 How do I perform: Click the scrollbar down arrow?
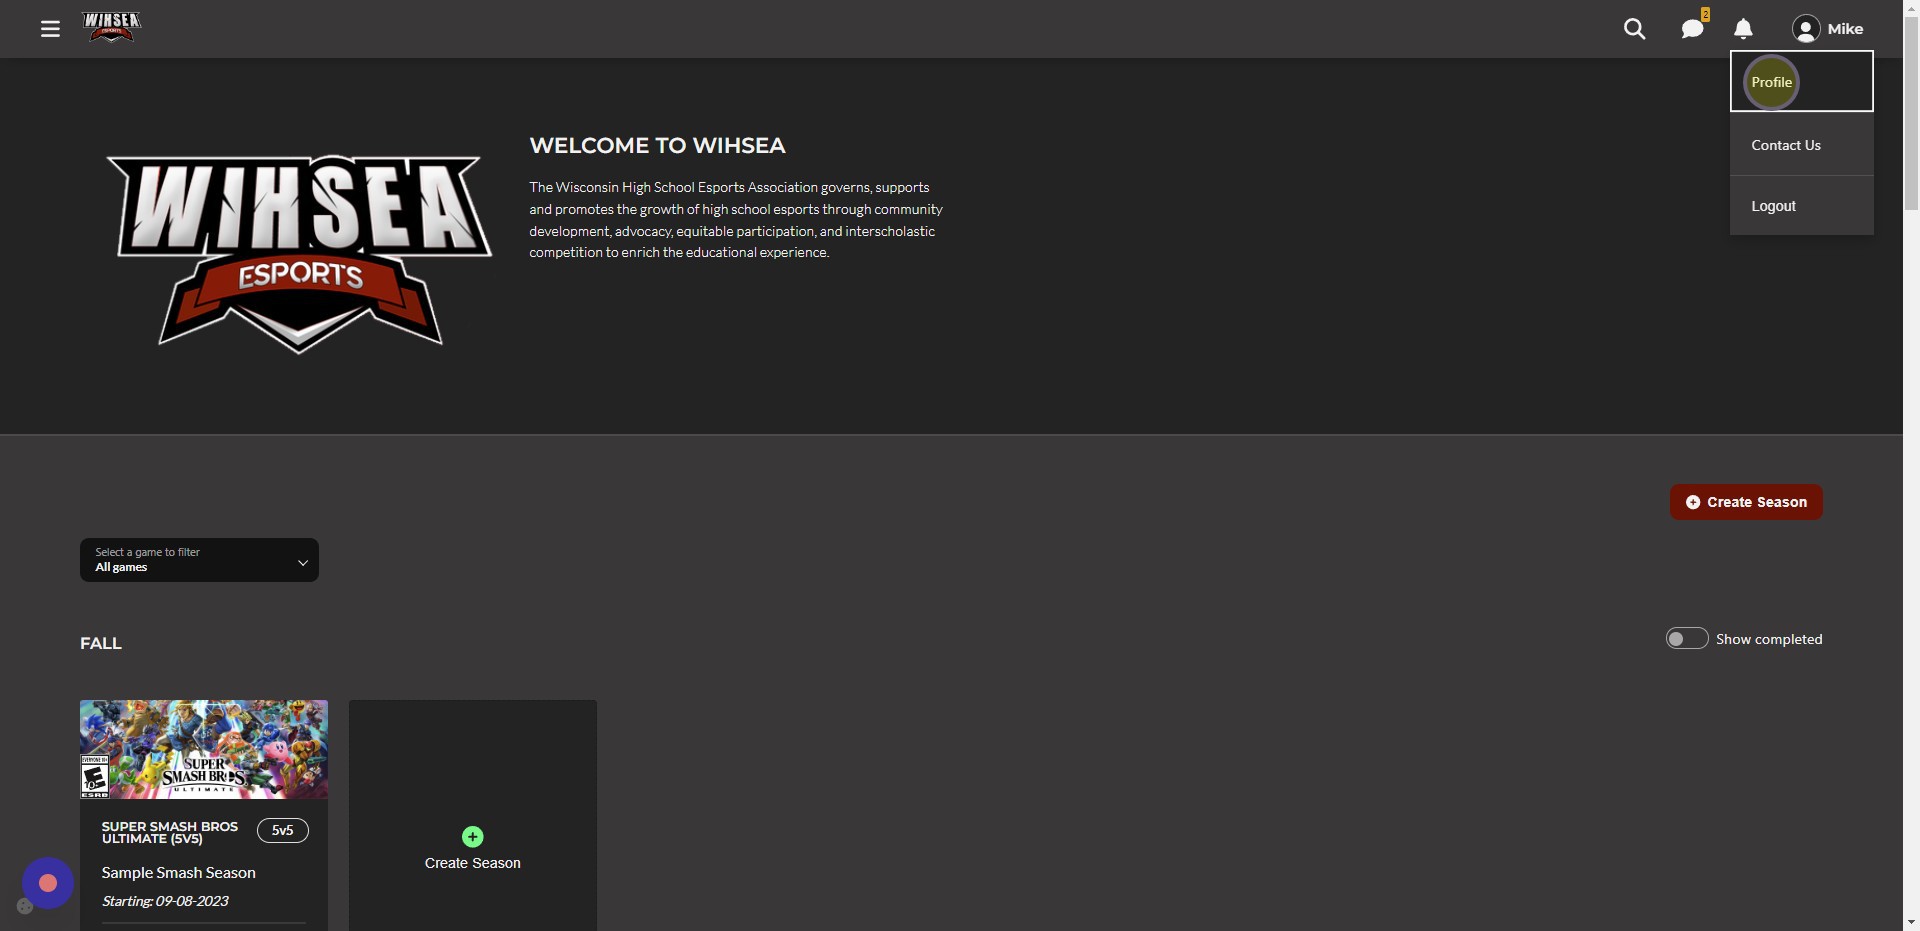[1911, 922]
